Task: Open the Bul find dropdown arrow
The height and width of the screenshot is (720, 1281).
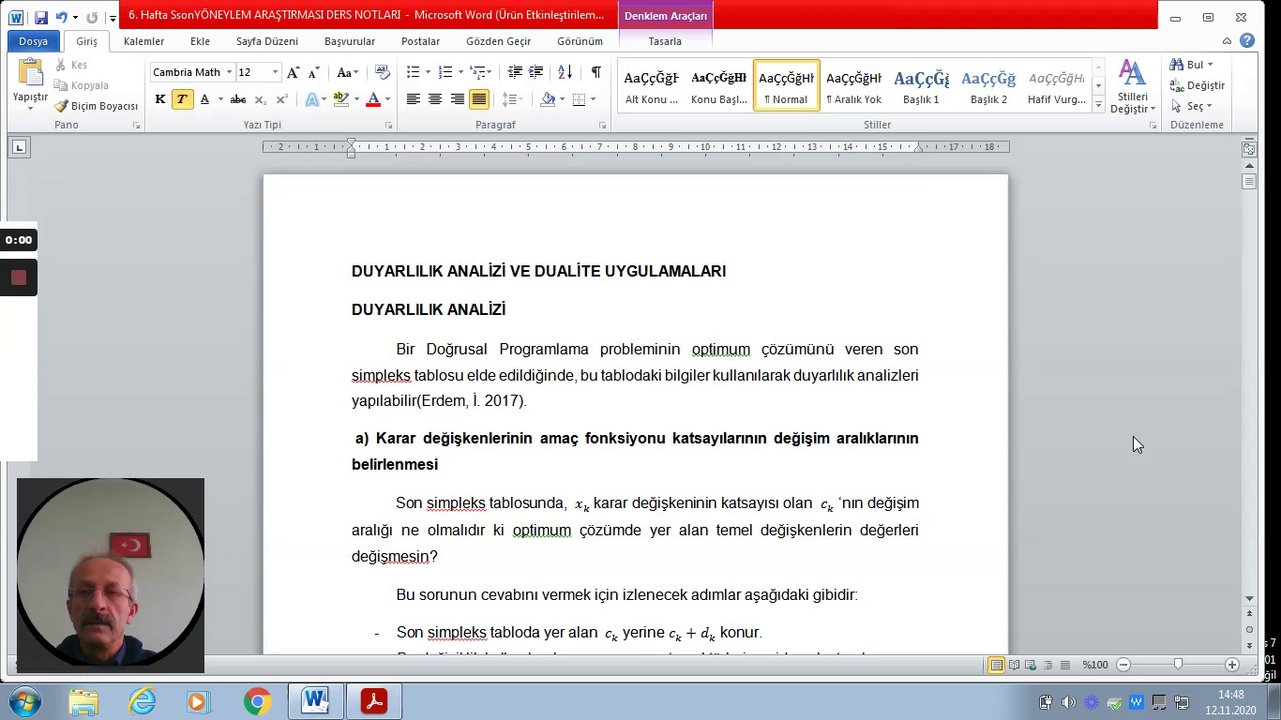Action: click(x=1210, y=65)
